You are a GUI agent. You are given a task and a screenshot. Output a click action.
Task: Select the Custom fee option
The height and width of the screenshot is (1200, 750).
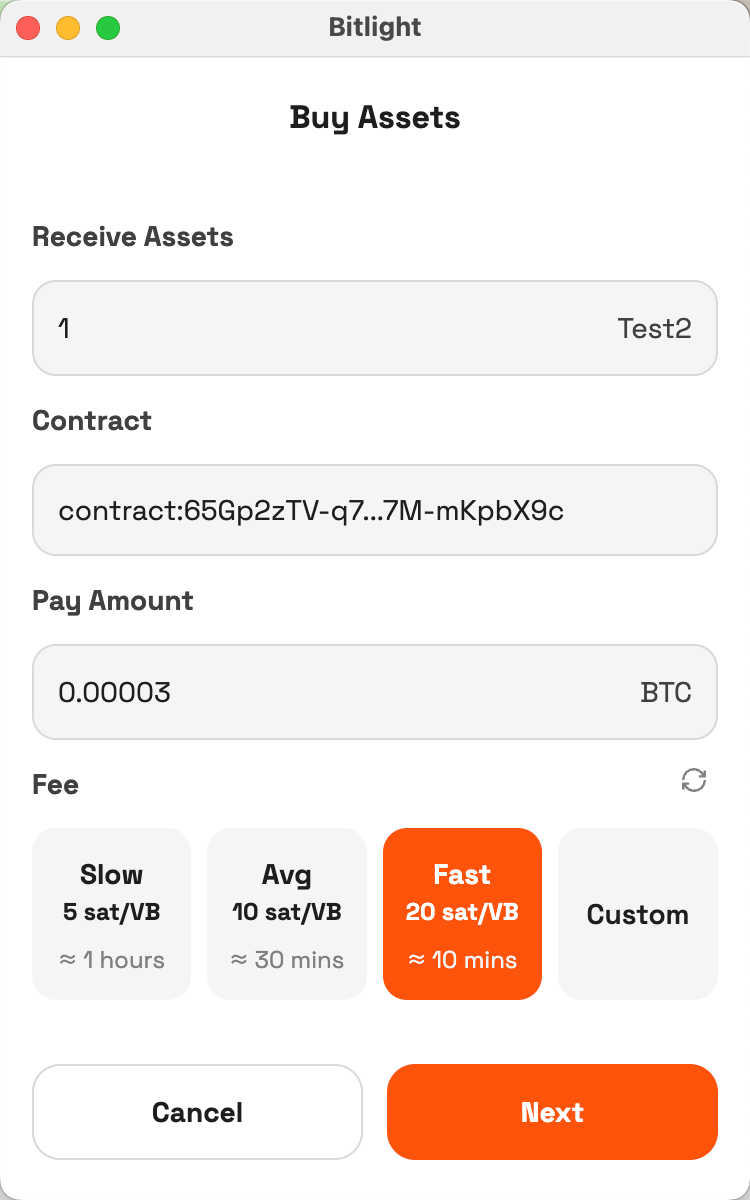click(637, 913)
